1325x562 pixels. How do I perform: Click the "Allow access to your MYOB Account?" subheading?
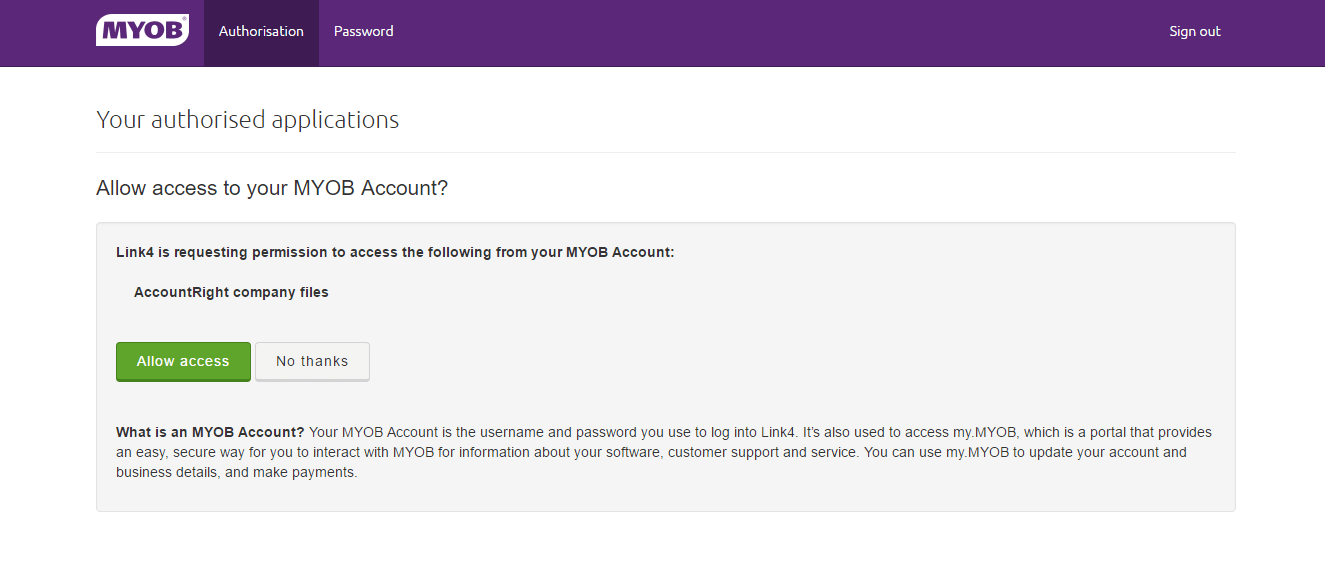(271, 188)
